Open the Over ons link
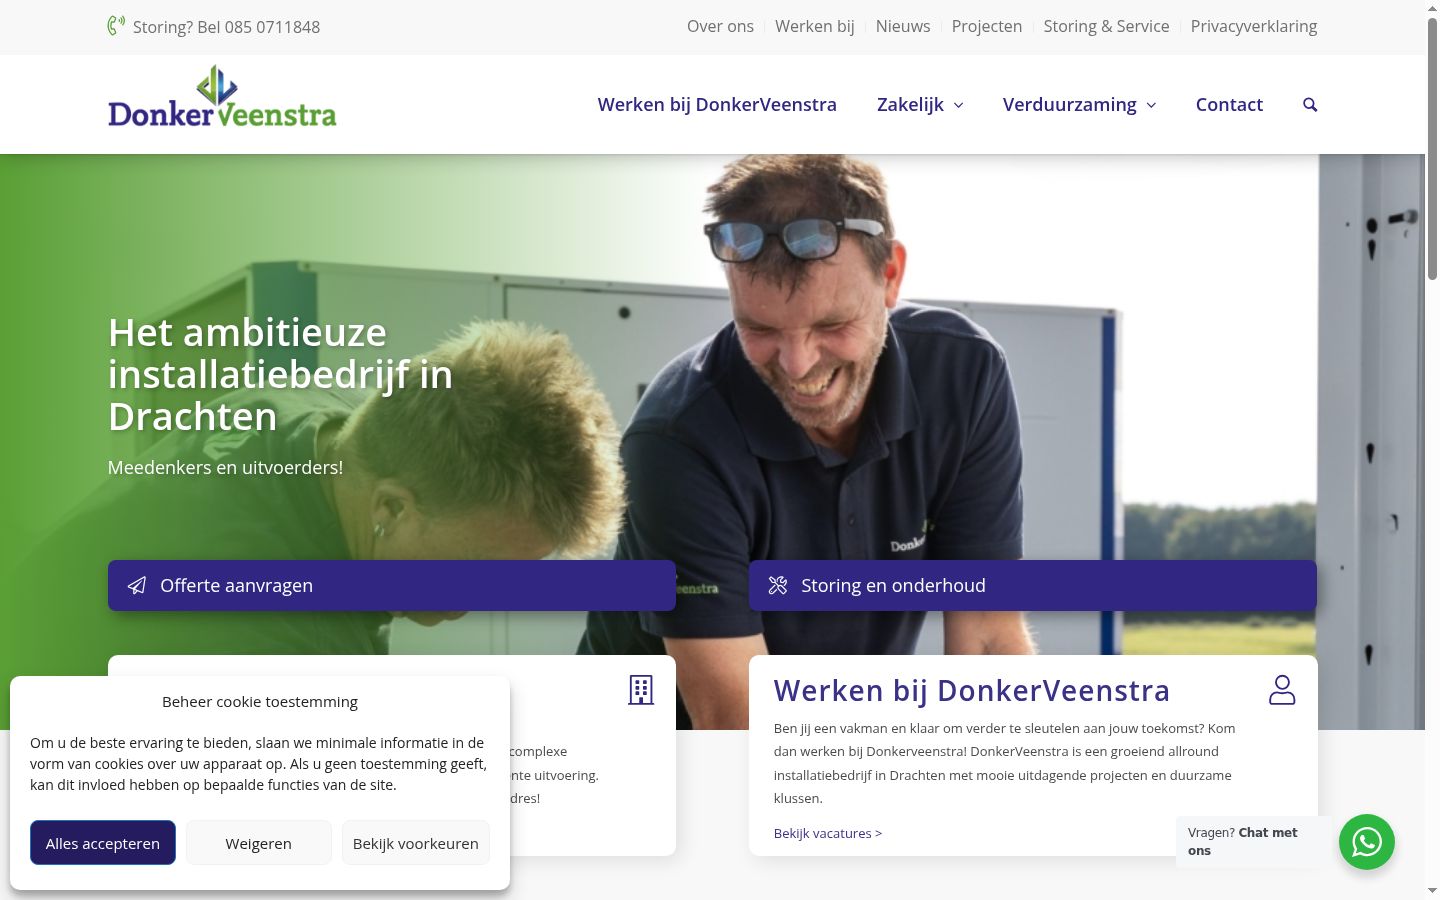The width and height of the screenshot is (1440, 900). (720, 26)
